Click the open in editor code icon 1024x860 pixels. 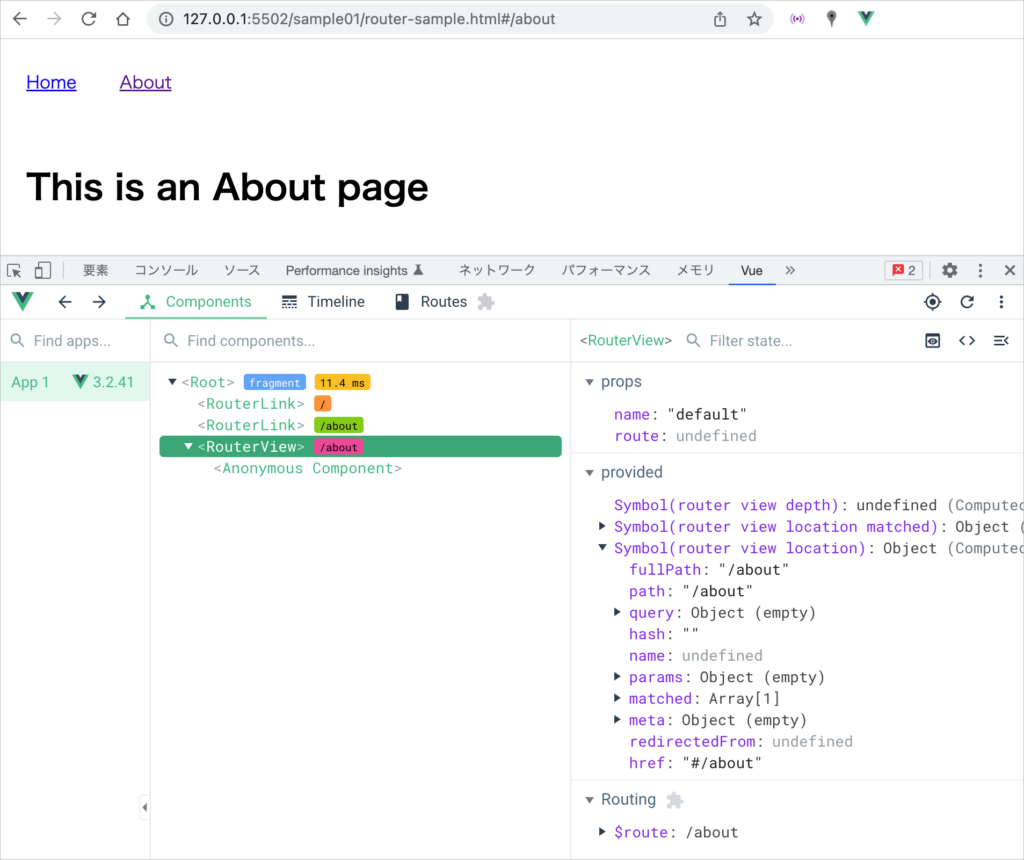click(x=967, y=341)
